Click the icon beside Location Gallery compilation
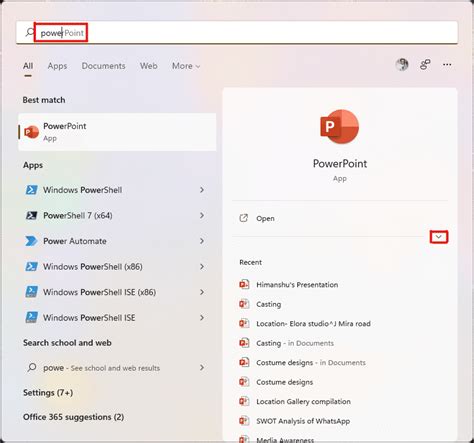The image size is (474, 443). point(244,401)
